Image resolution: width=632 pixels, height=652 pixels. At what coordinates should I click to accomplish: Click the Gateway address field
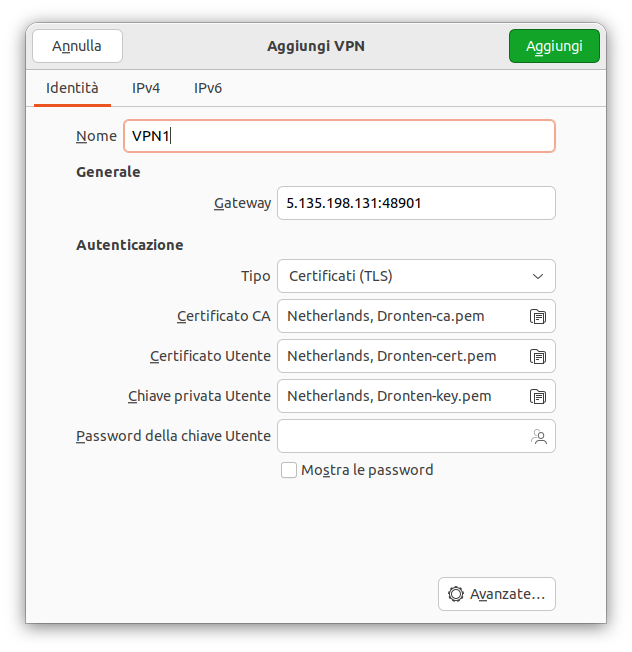[x=416, y=203]
